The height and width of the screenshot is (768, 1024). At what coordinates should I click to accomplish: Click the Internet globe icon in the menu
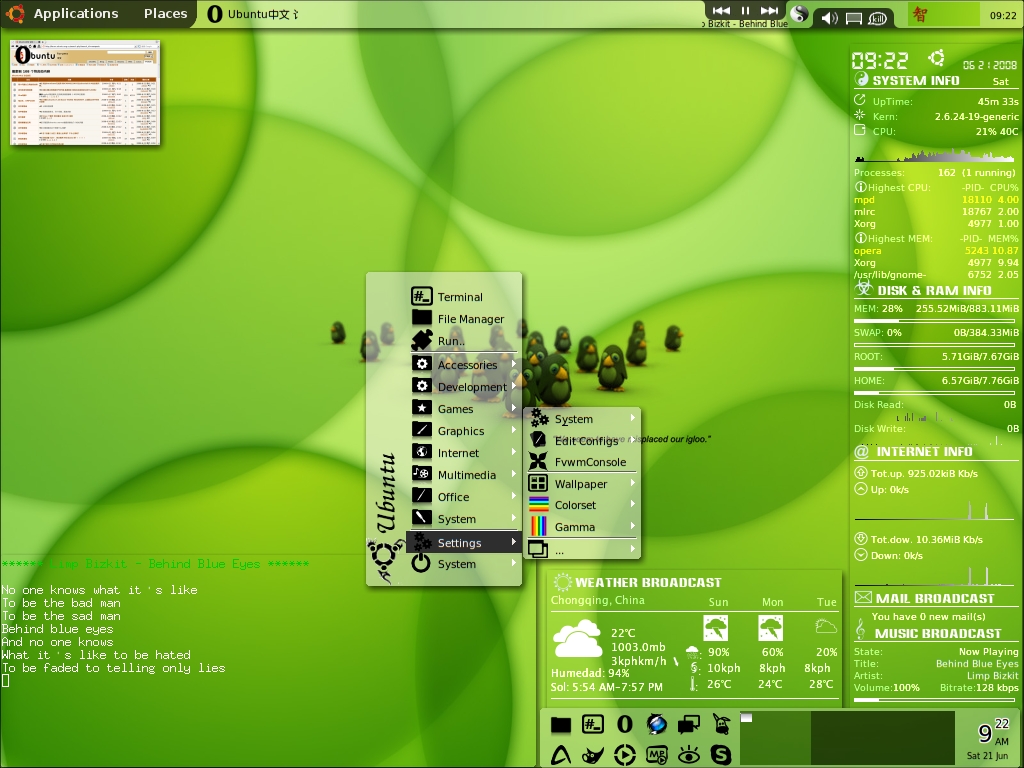pyautogui.click(x=421, y=452)
